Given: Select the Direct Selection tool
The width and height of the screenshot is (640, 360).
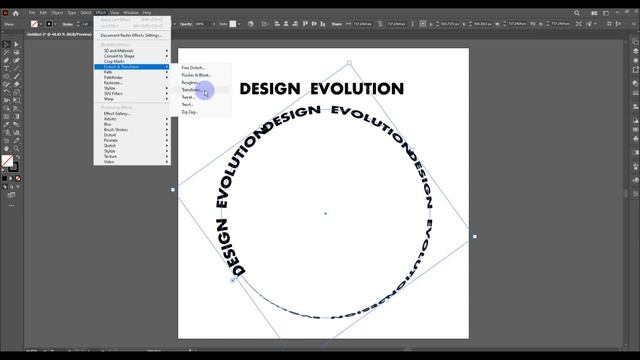Looking at the screenshot, I should click(x=16, y=44).
